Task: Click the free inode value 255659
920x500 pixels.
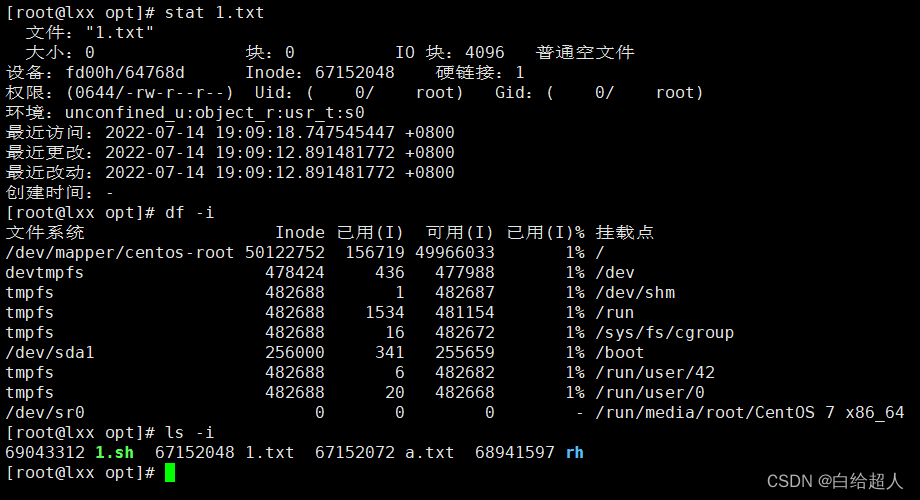Action: pyautogui.click(x=465, y=352)
